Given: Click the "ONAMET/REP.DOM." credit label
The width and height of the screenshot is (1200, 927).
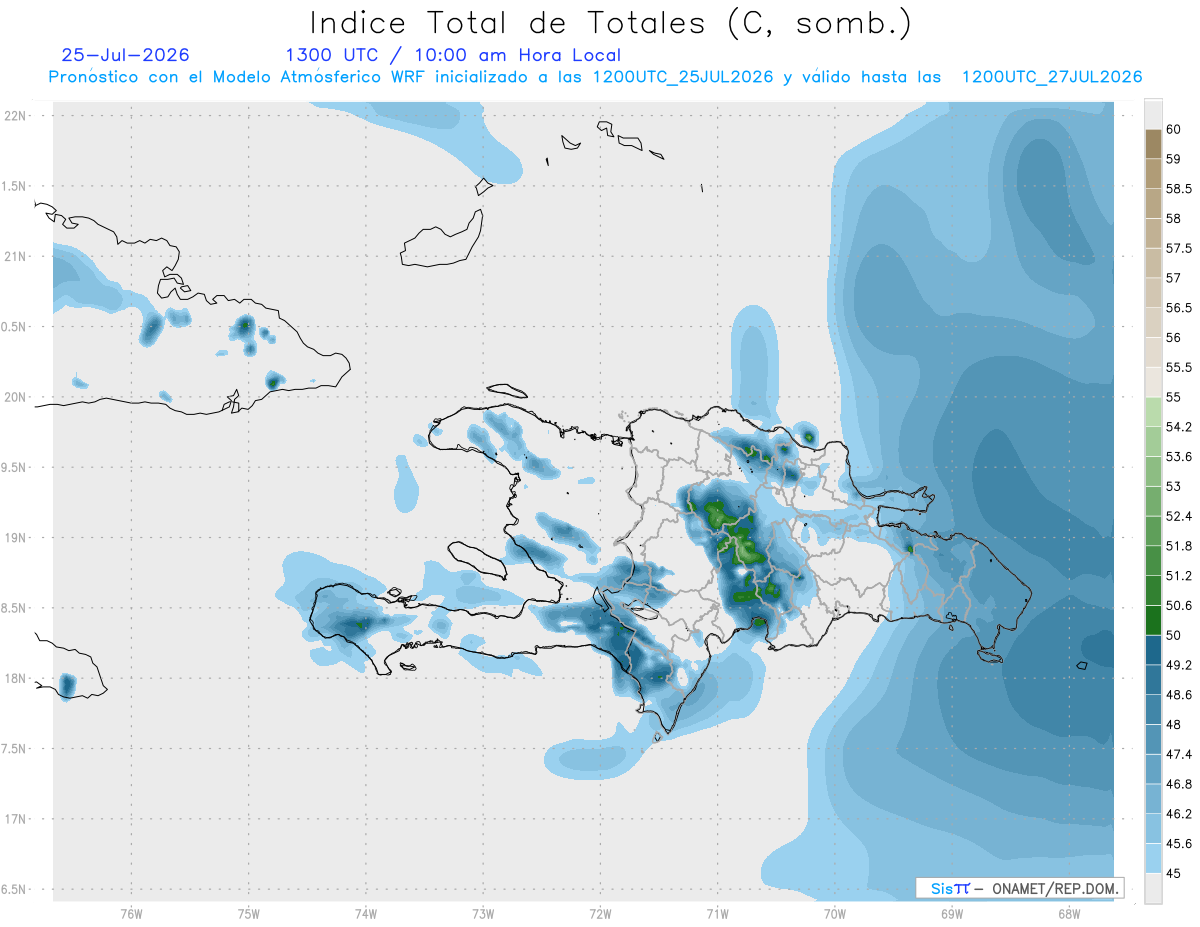Looking at the screenshot, I should click(x=1057, y=888).
